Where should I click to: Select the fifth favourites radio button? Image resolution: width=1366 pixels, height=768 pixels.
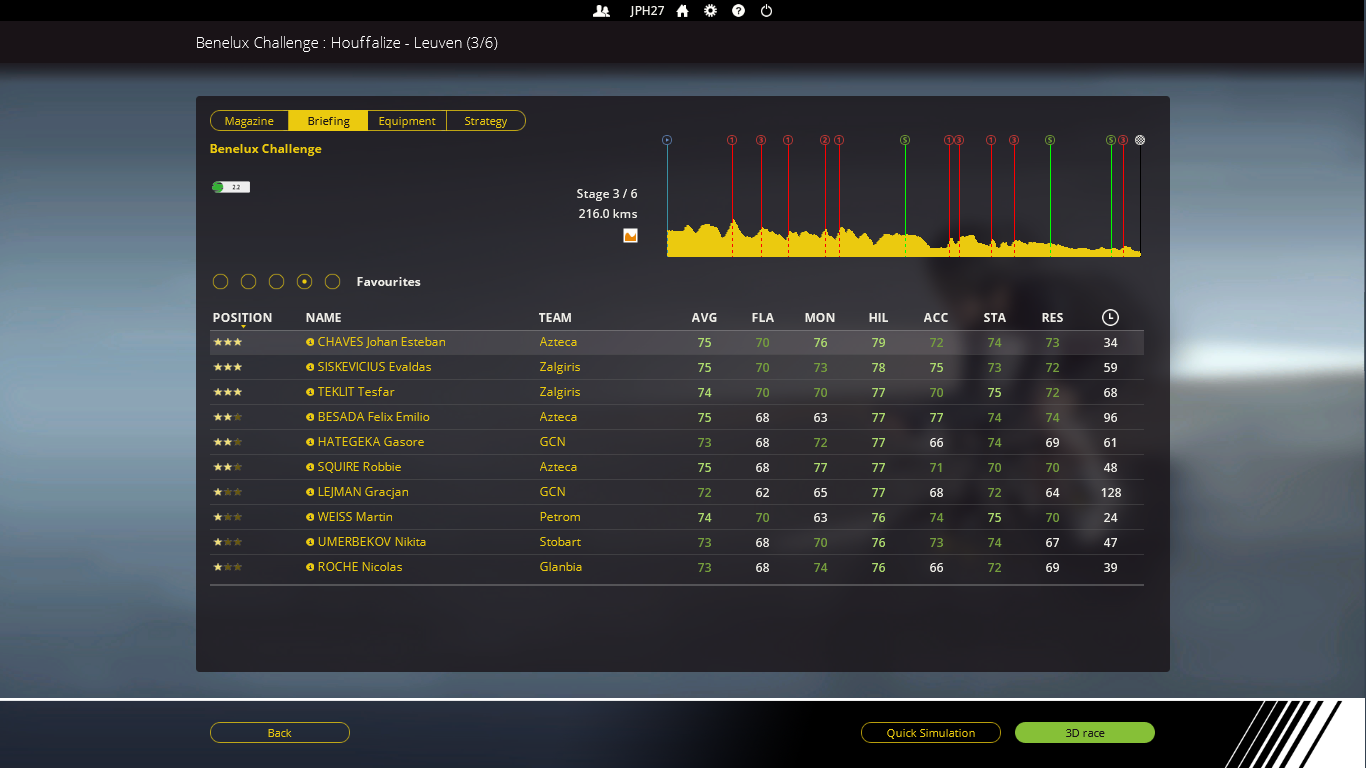[x=333, y=282]
